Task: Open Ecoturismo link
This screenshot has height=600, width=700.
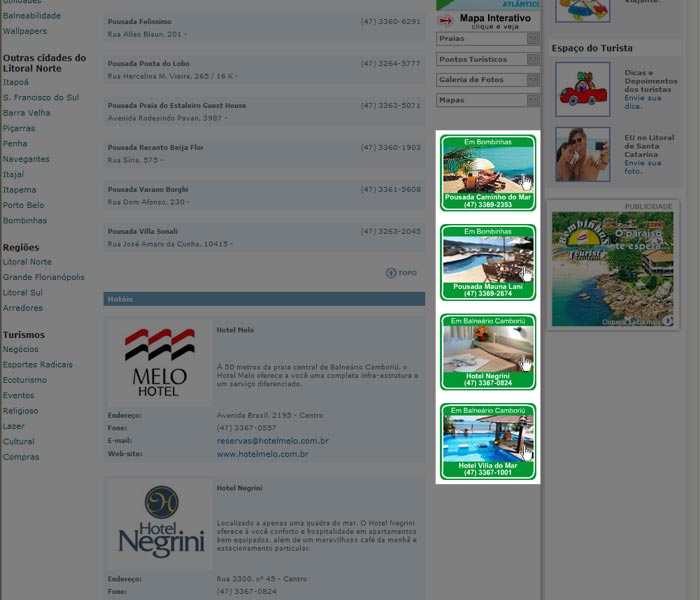Action: [x=25, y=380]
